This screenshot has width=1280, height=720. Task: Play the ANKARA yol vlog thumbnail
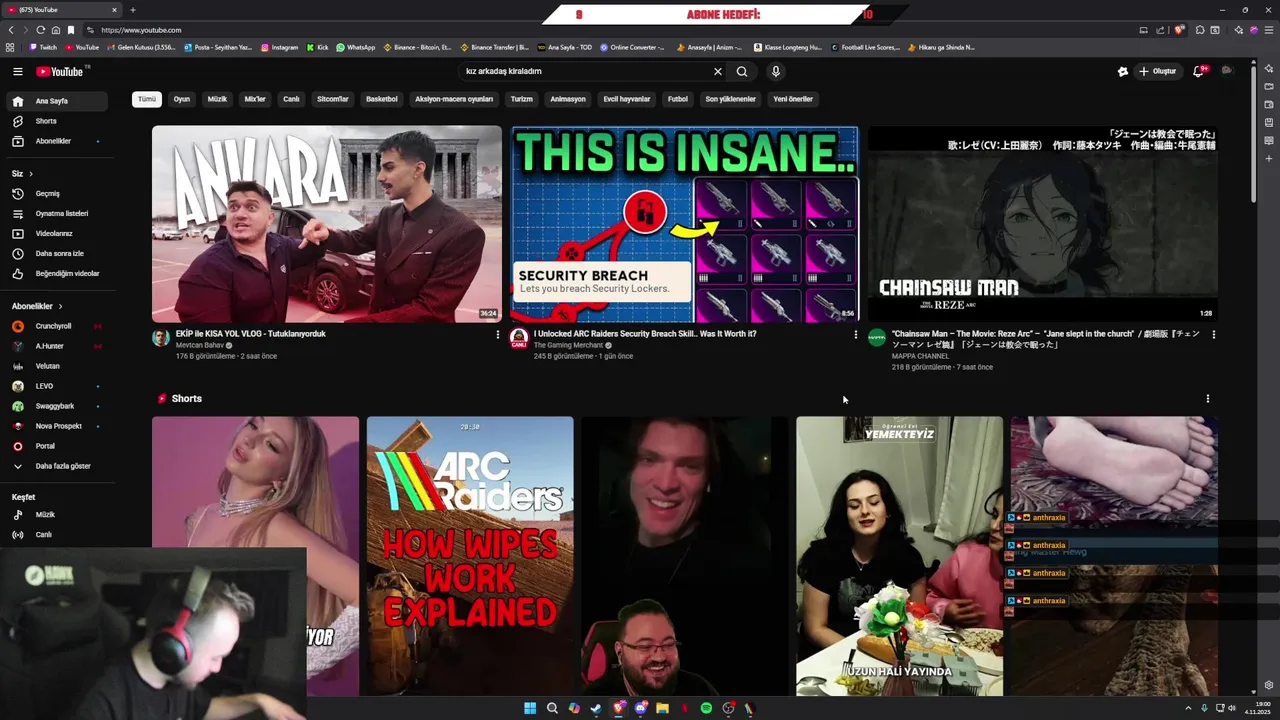click(327, 224)
